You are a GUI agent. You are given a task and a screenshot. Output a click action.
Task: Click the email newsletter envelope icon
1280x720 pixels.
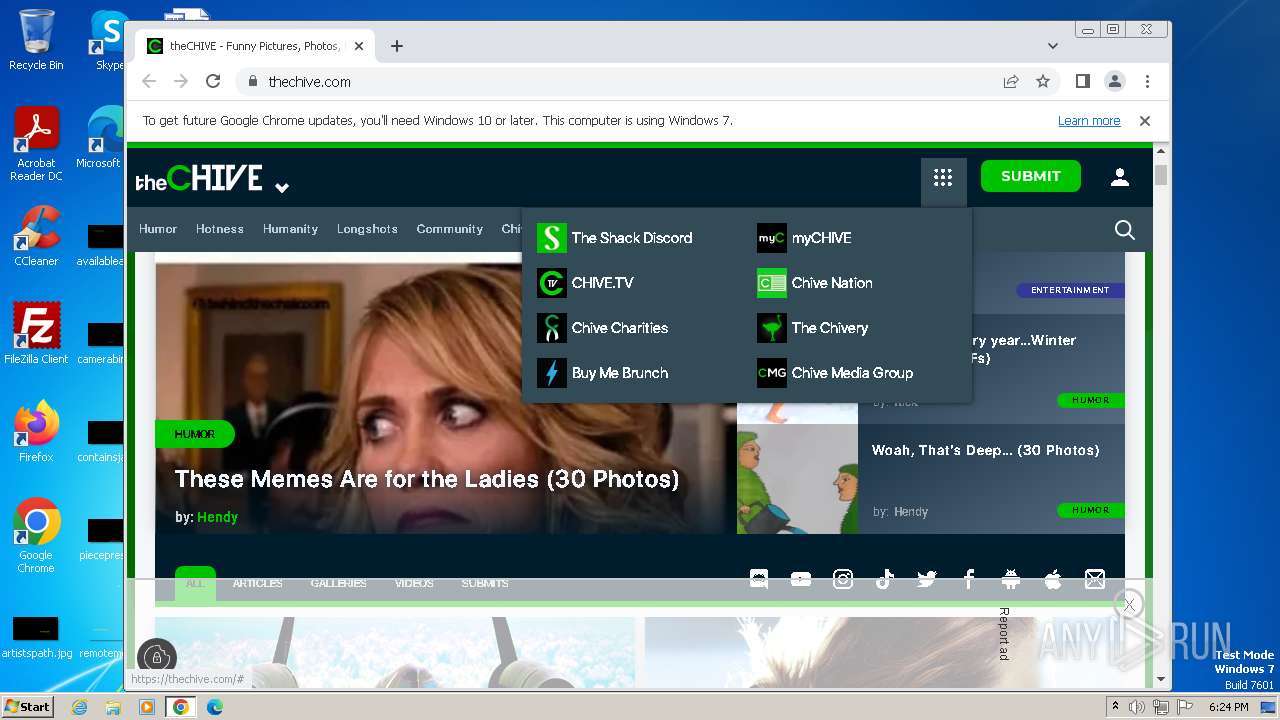pyautogui.click(x=1095, y=579)
